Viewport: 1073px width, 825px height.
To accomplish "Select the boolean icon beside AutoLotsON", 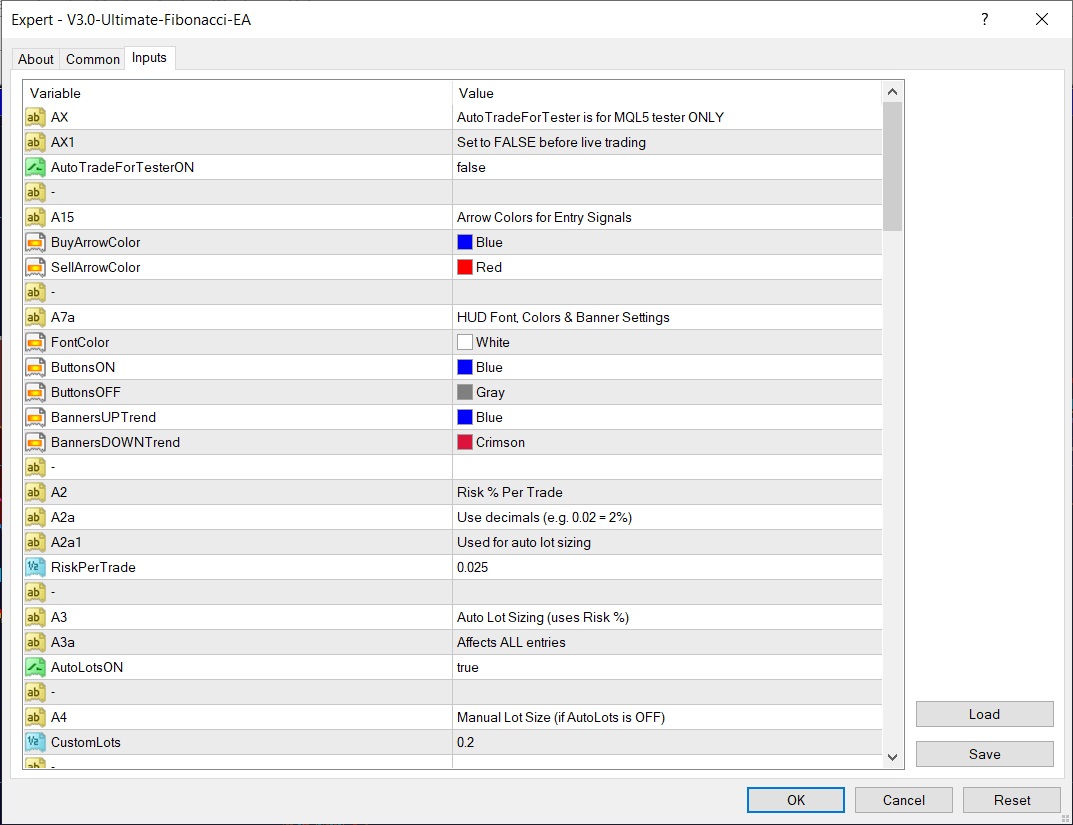I will (x=35, y=667).
